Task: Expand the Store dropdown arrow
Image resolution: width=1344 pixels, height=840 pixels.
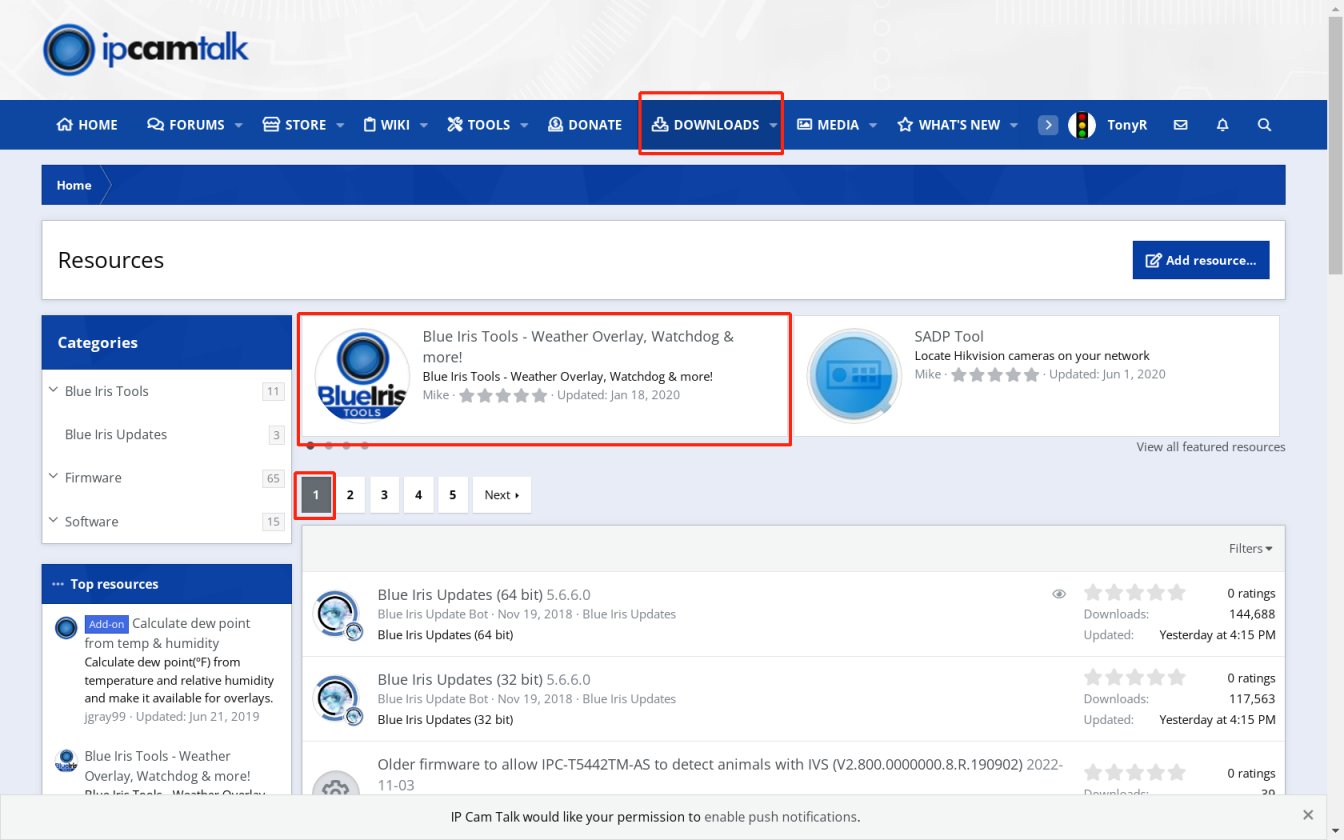Action: point(341,125)
